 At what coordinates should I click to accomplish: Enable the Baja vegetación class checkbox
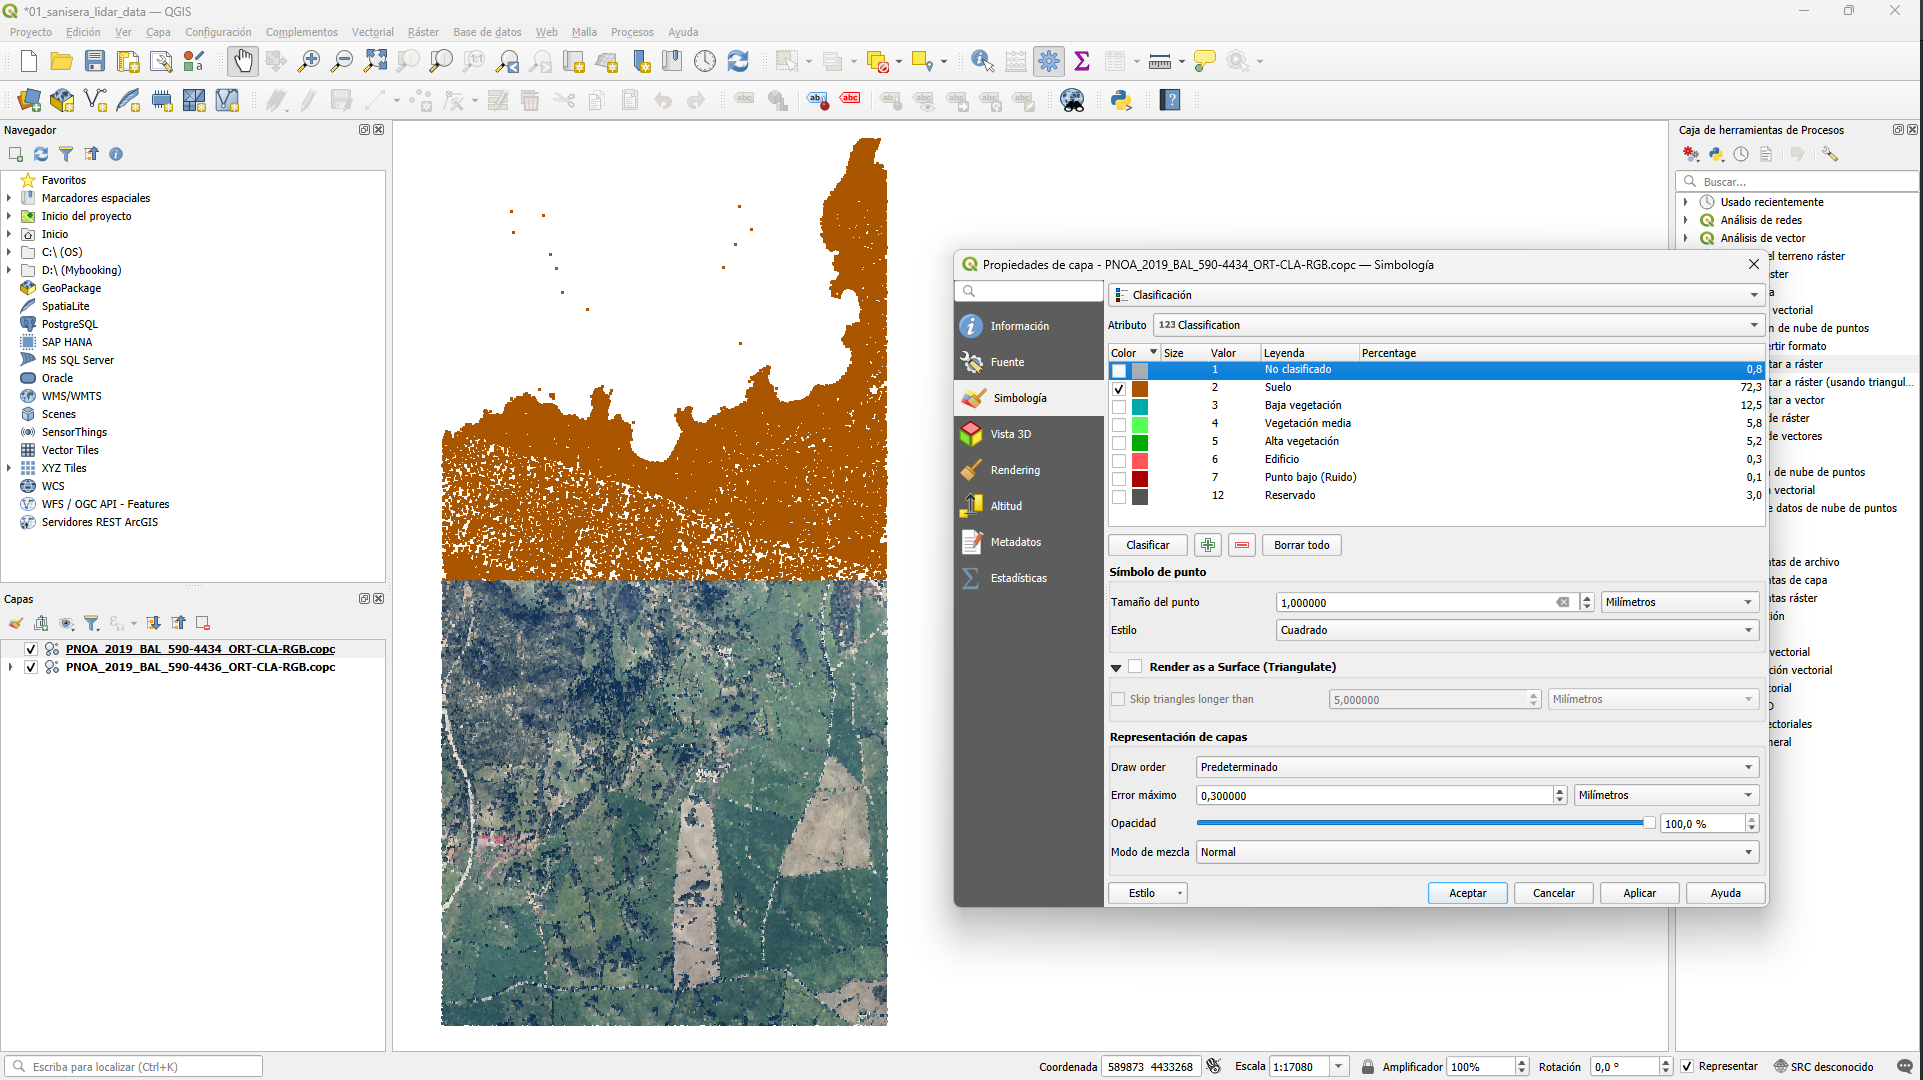coord(1119,406)
